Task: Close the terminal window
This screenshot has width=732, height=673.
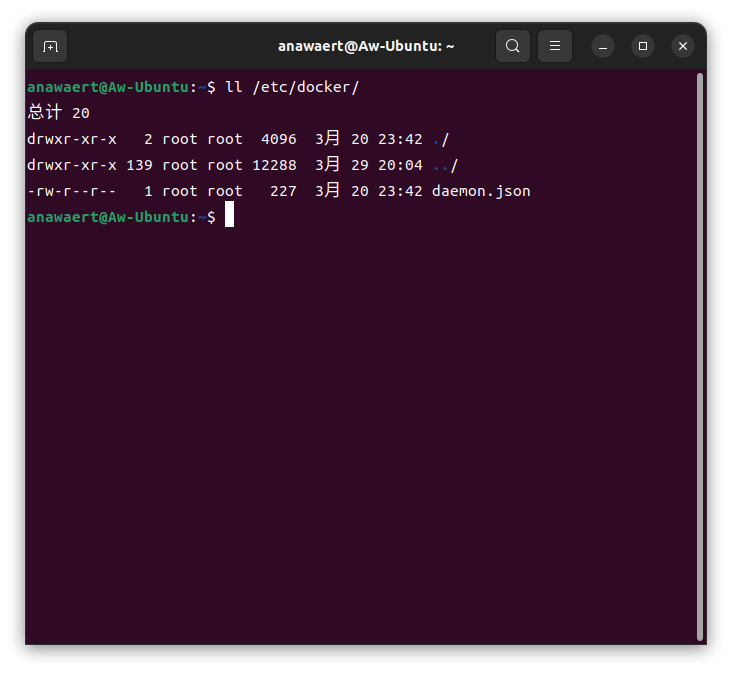Action: (683, 46)
